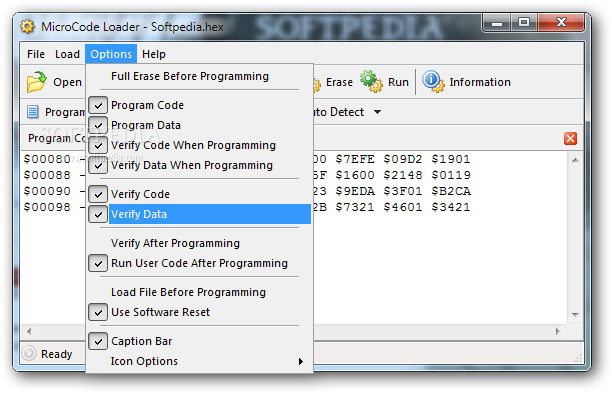Click hex value $4601

point(403,207)
